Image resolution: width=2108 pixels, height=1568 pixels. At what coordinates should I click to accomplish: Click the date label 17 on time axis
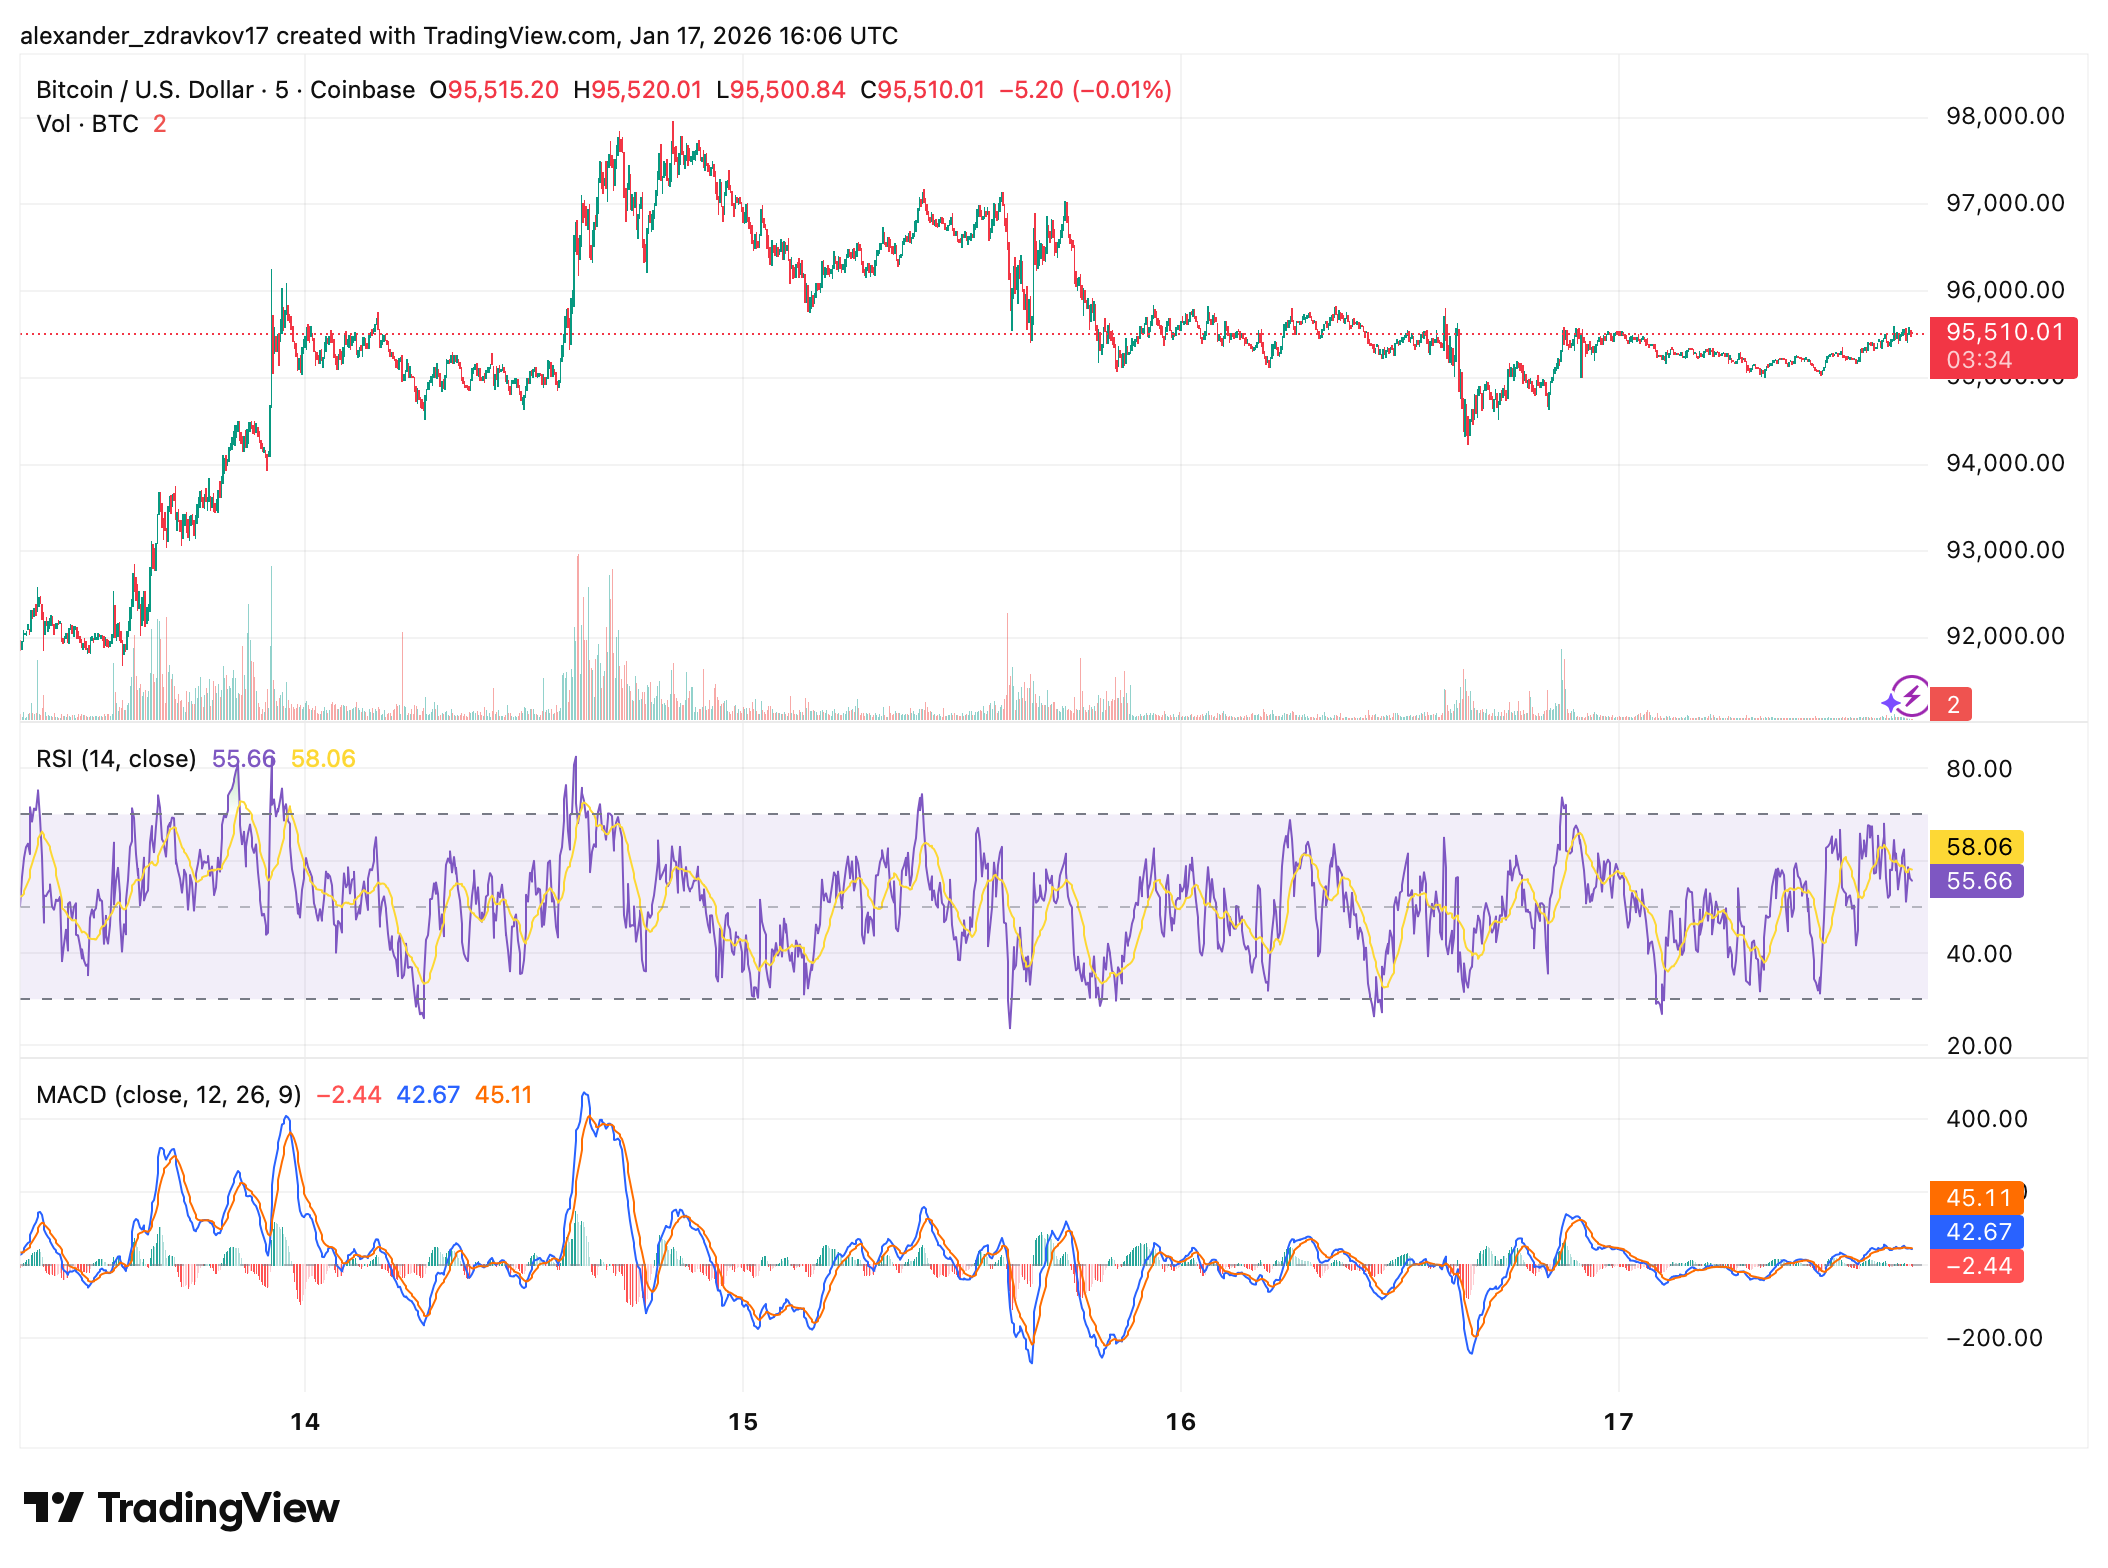click(x=1618, y=1421)
